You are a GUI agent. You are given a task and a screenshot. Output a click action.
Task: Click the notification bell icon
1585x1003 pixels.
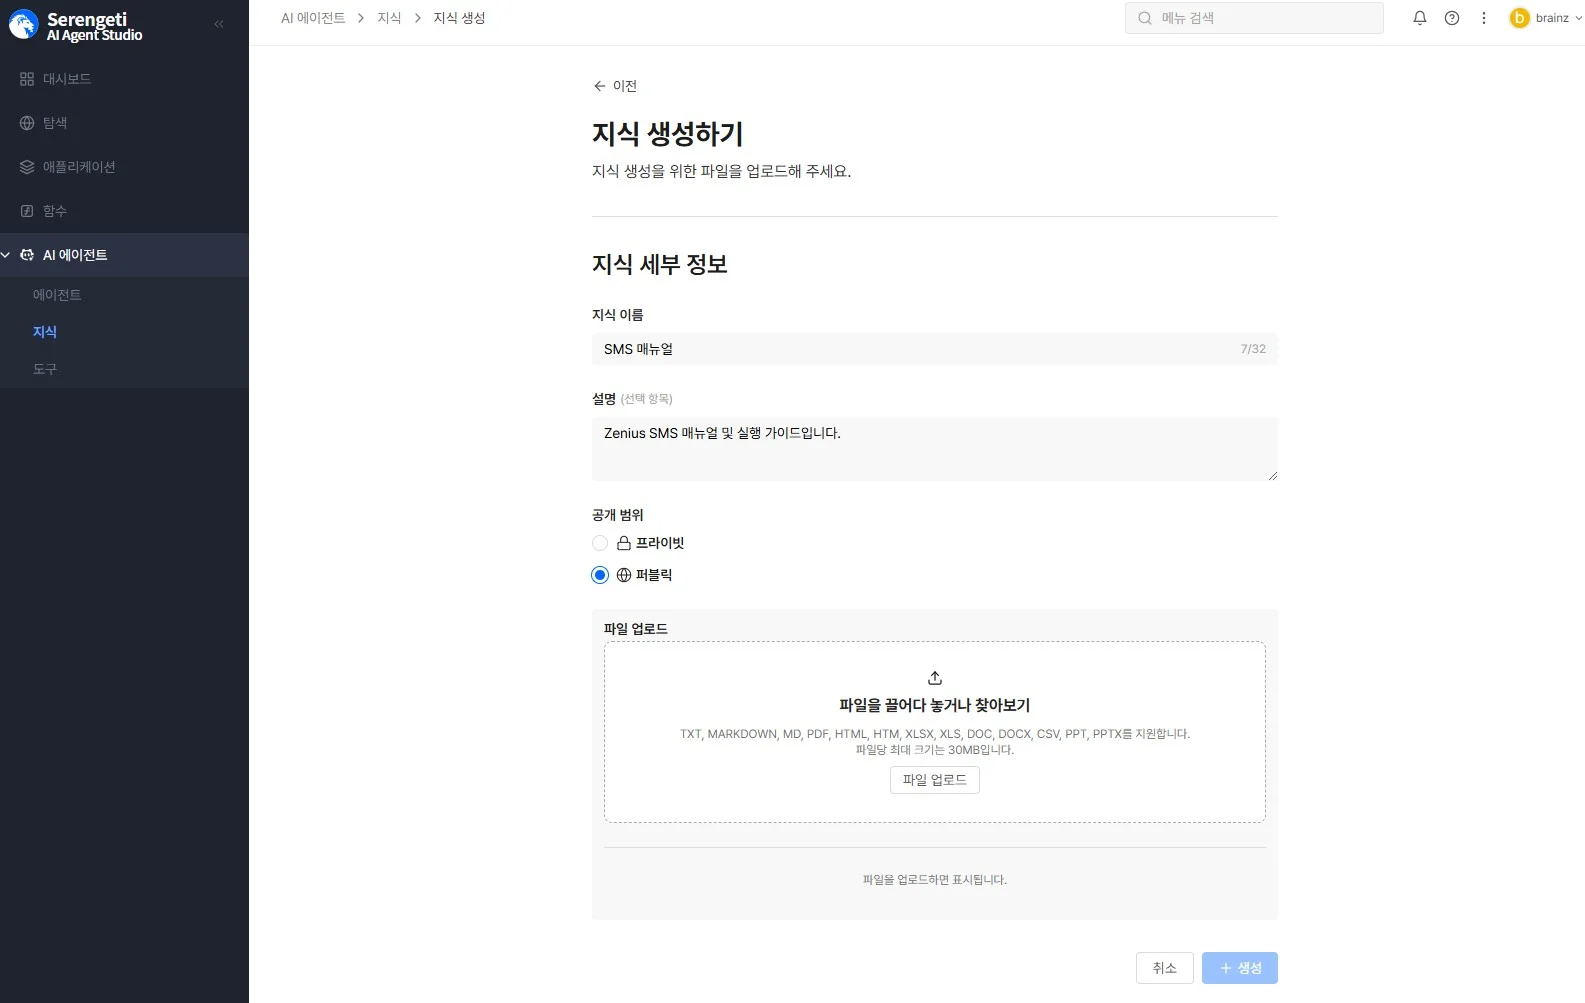coord(1419,18)
